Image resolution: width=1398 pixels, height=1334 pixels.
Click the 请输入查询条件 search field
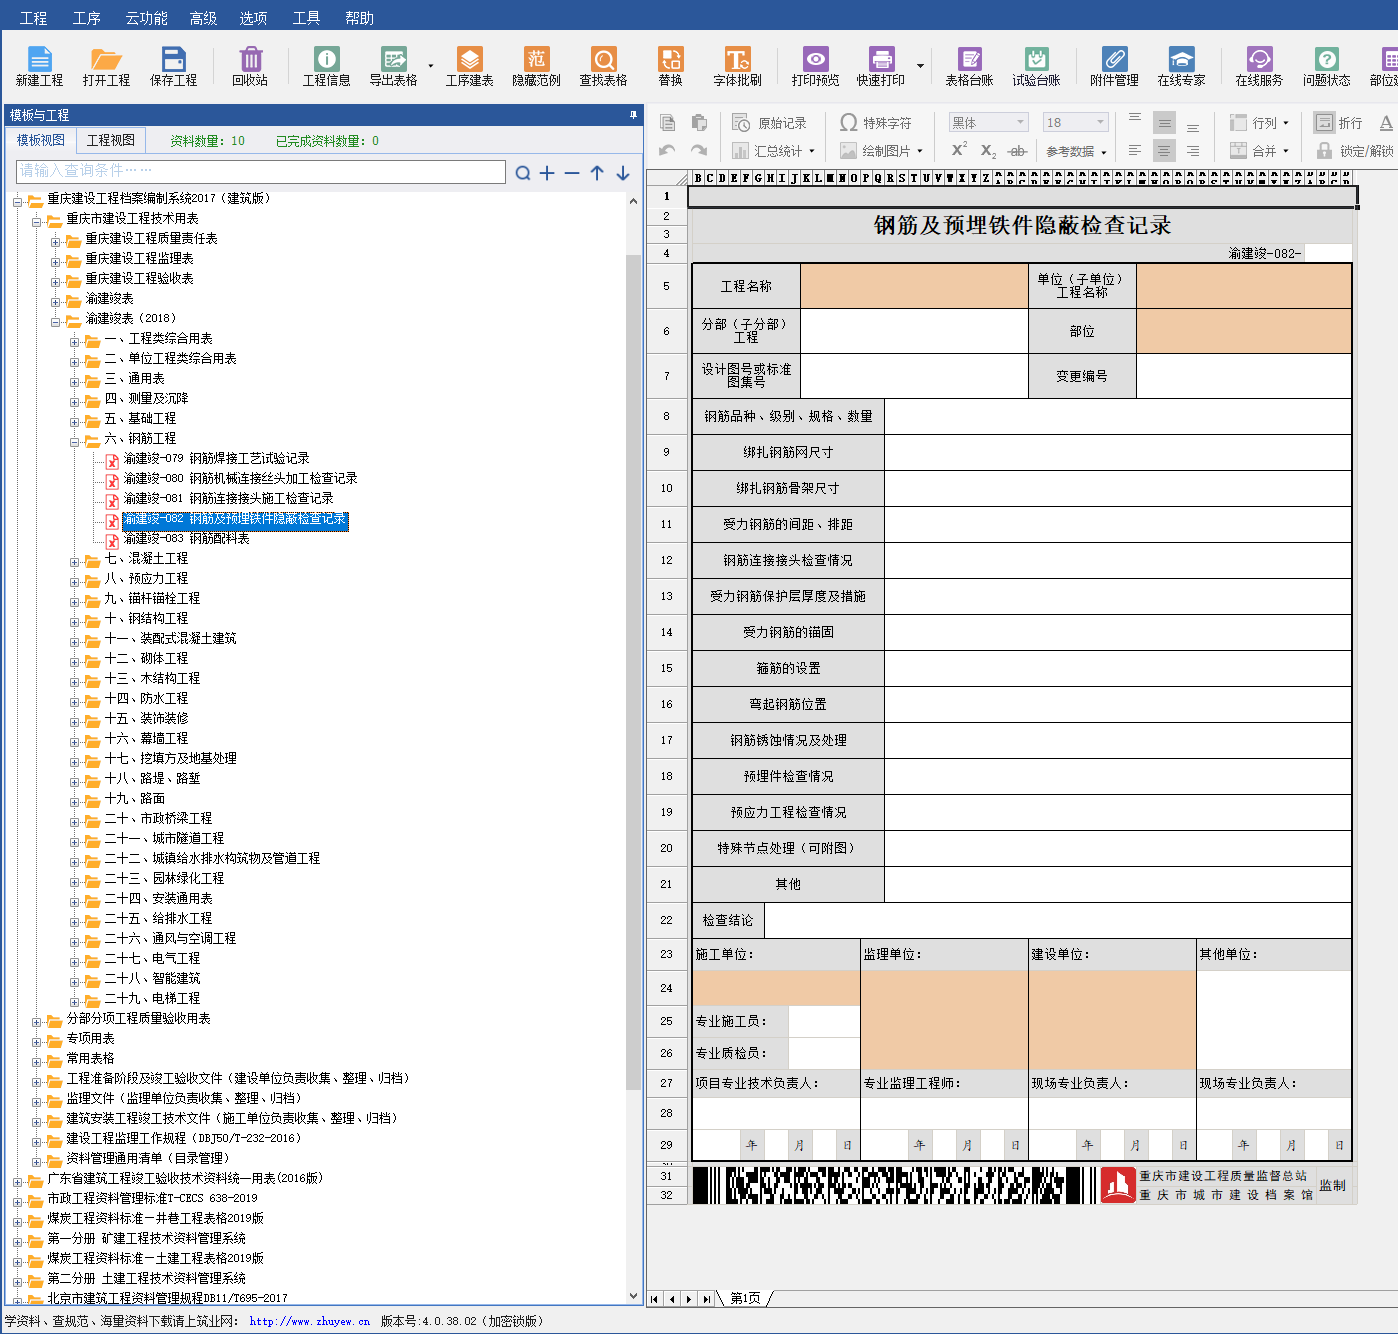tap(261, 171)
